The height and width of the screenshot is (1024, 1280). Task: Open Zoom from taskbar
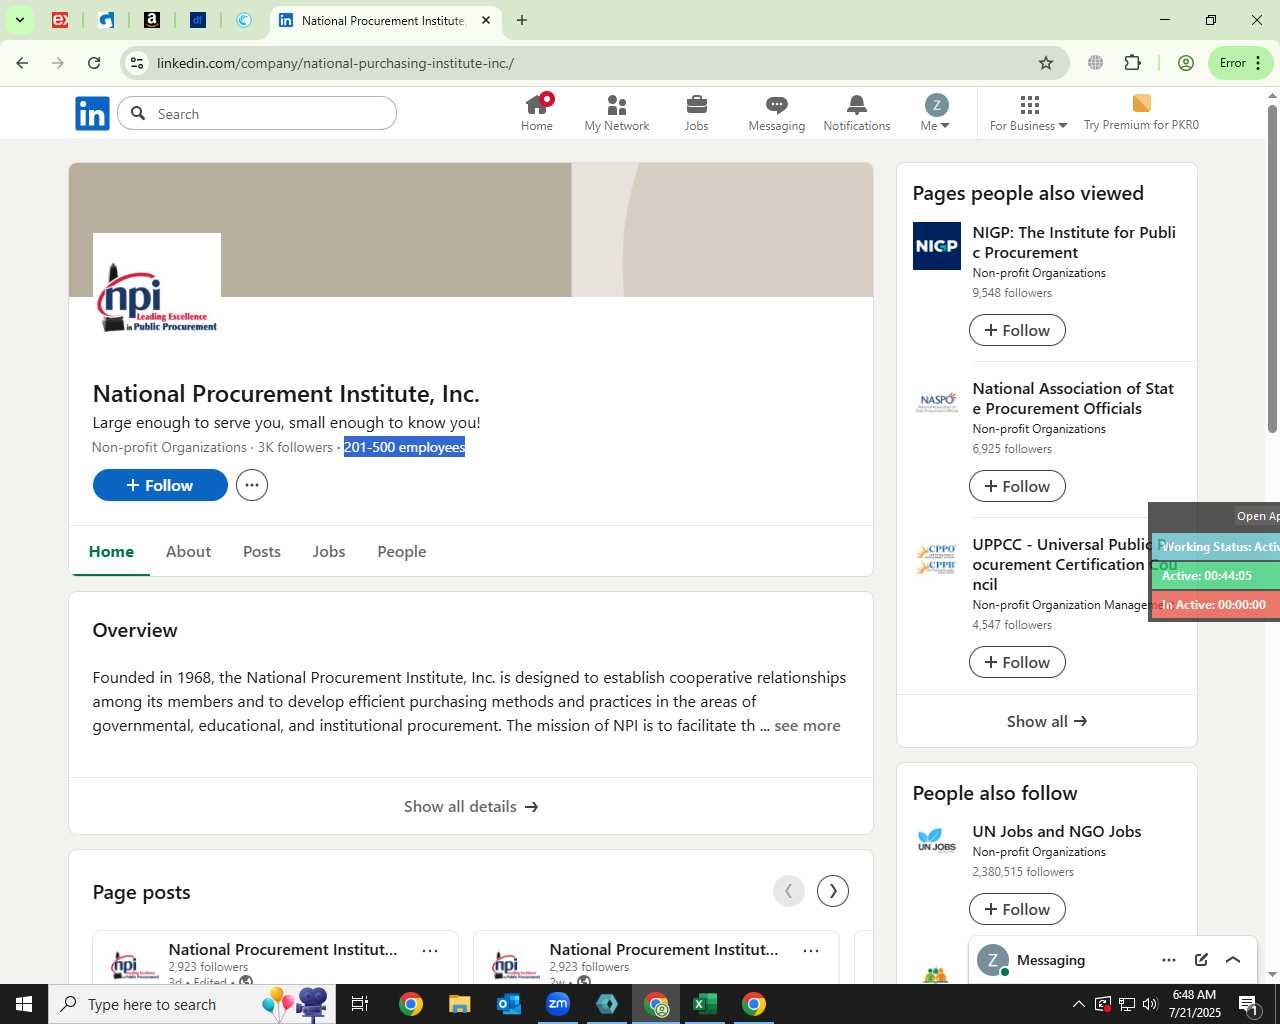[x=558, y=1004]
